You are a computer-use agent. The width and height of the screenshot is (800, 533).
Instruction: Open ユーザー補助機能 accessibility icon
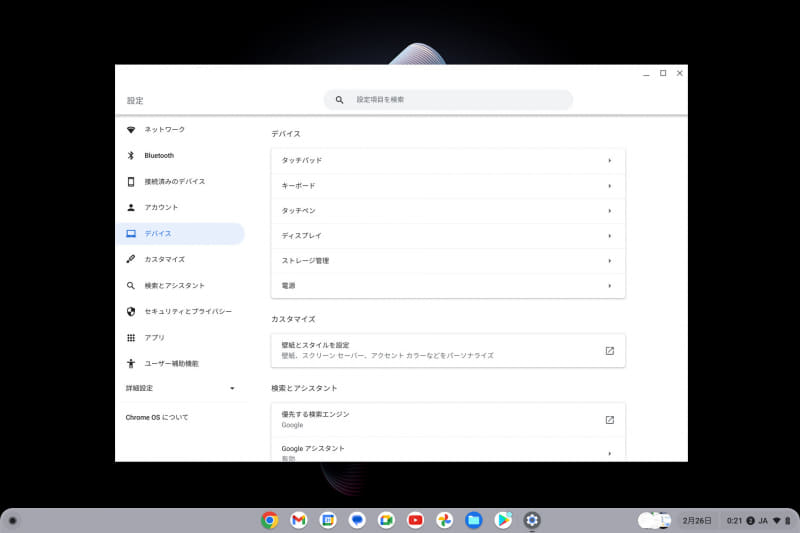(131, 364)
